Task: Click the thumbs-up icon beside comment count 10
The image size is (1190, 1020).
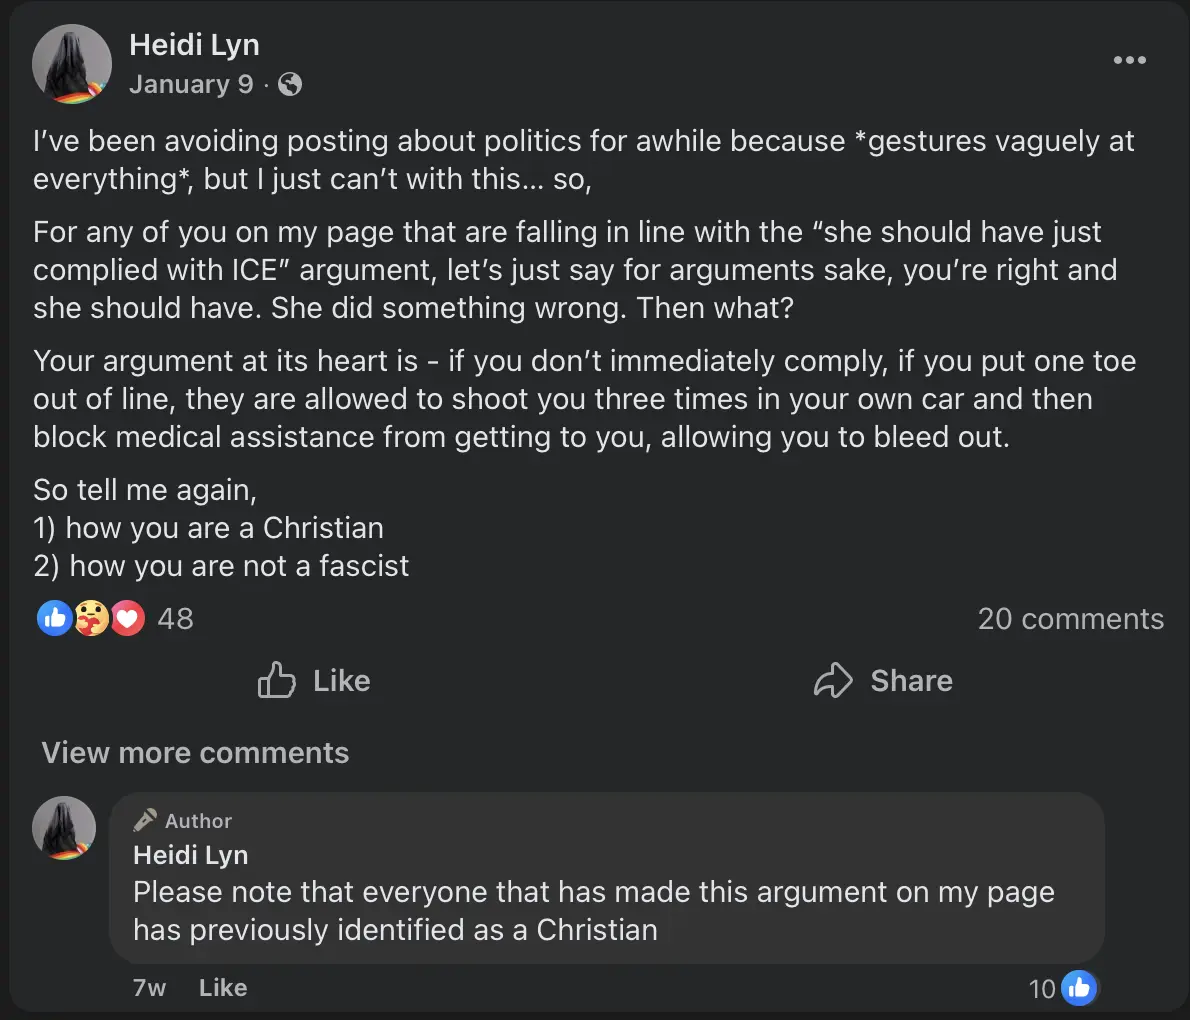Action: point(1079,988)
